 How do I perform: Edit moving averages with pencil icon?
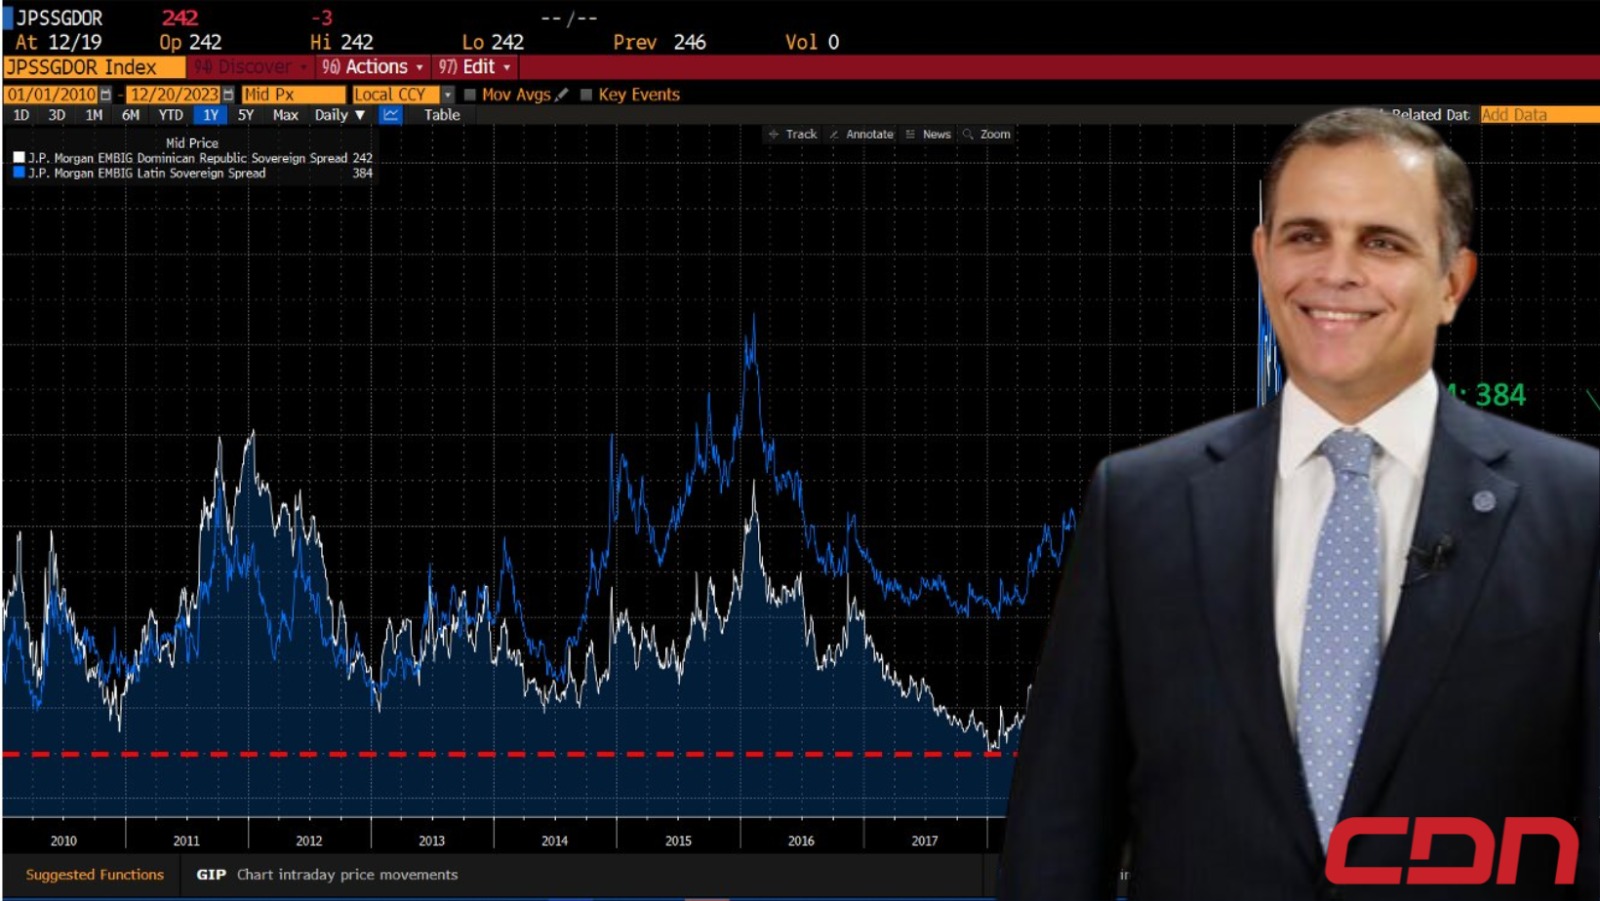tap(562, 94)
